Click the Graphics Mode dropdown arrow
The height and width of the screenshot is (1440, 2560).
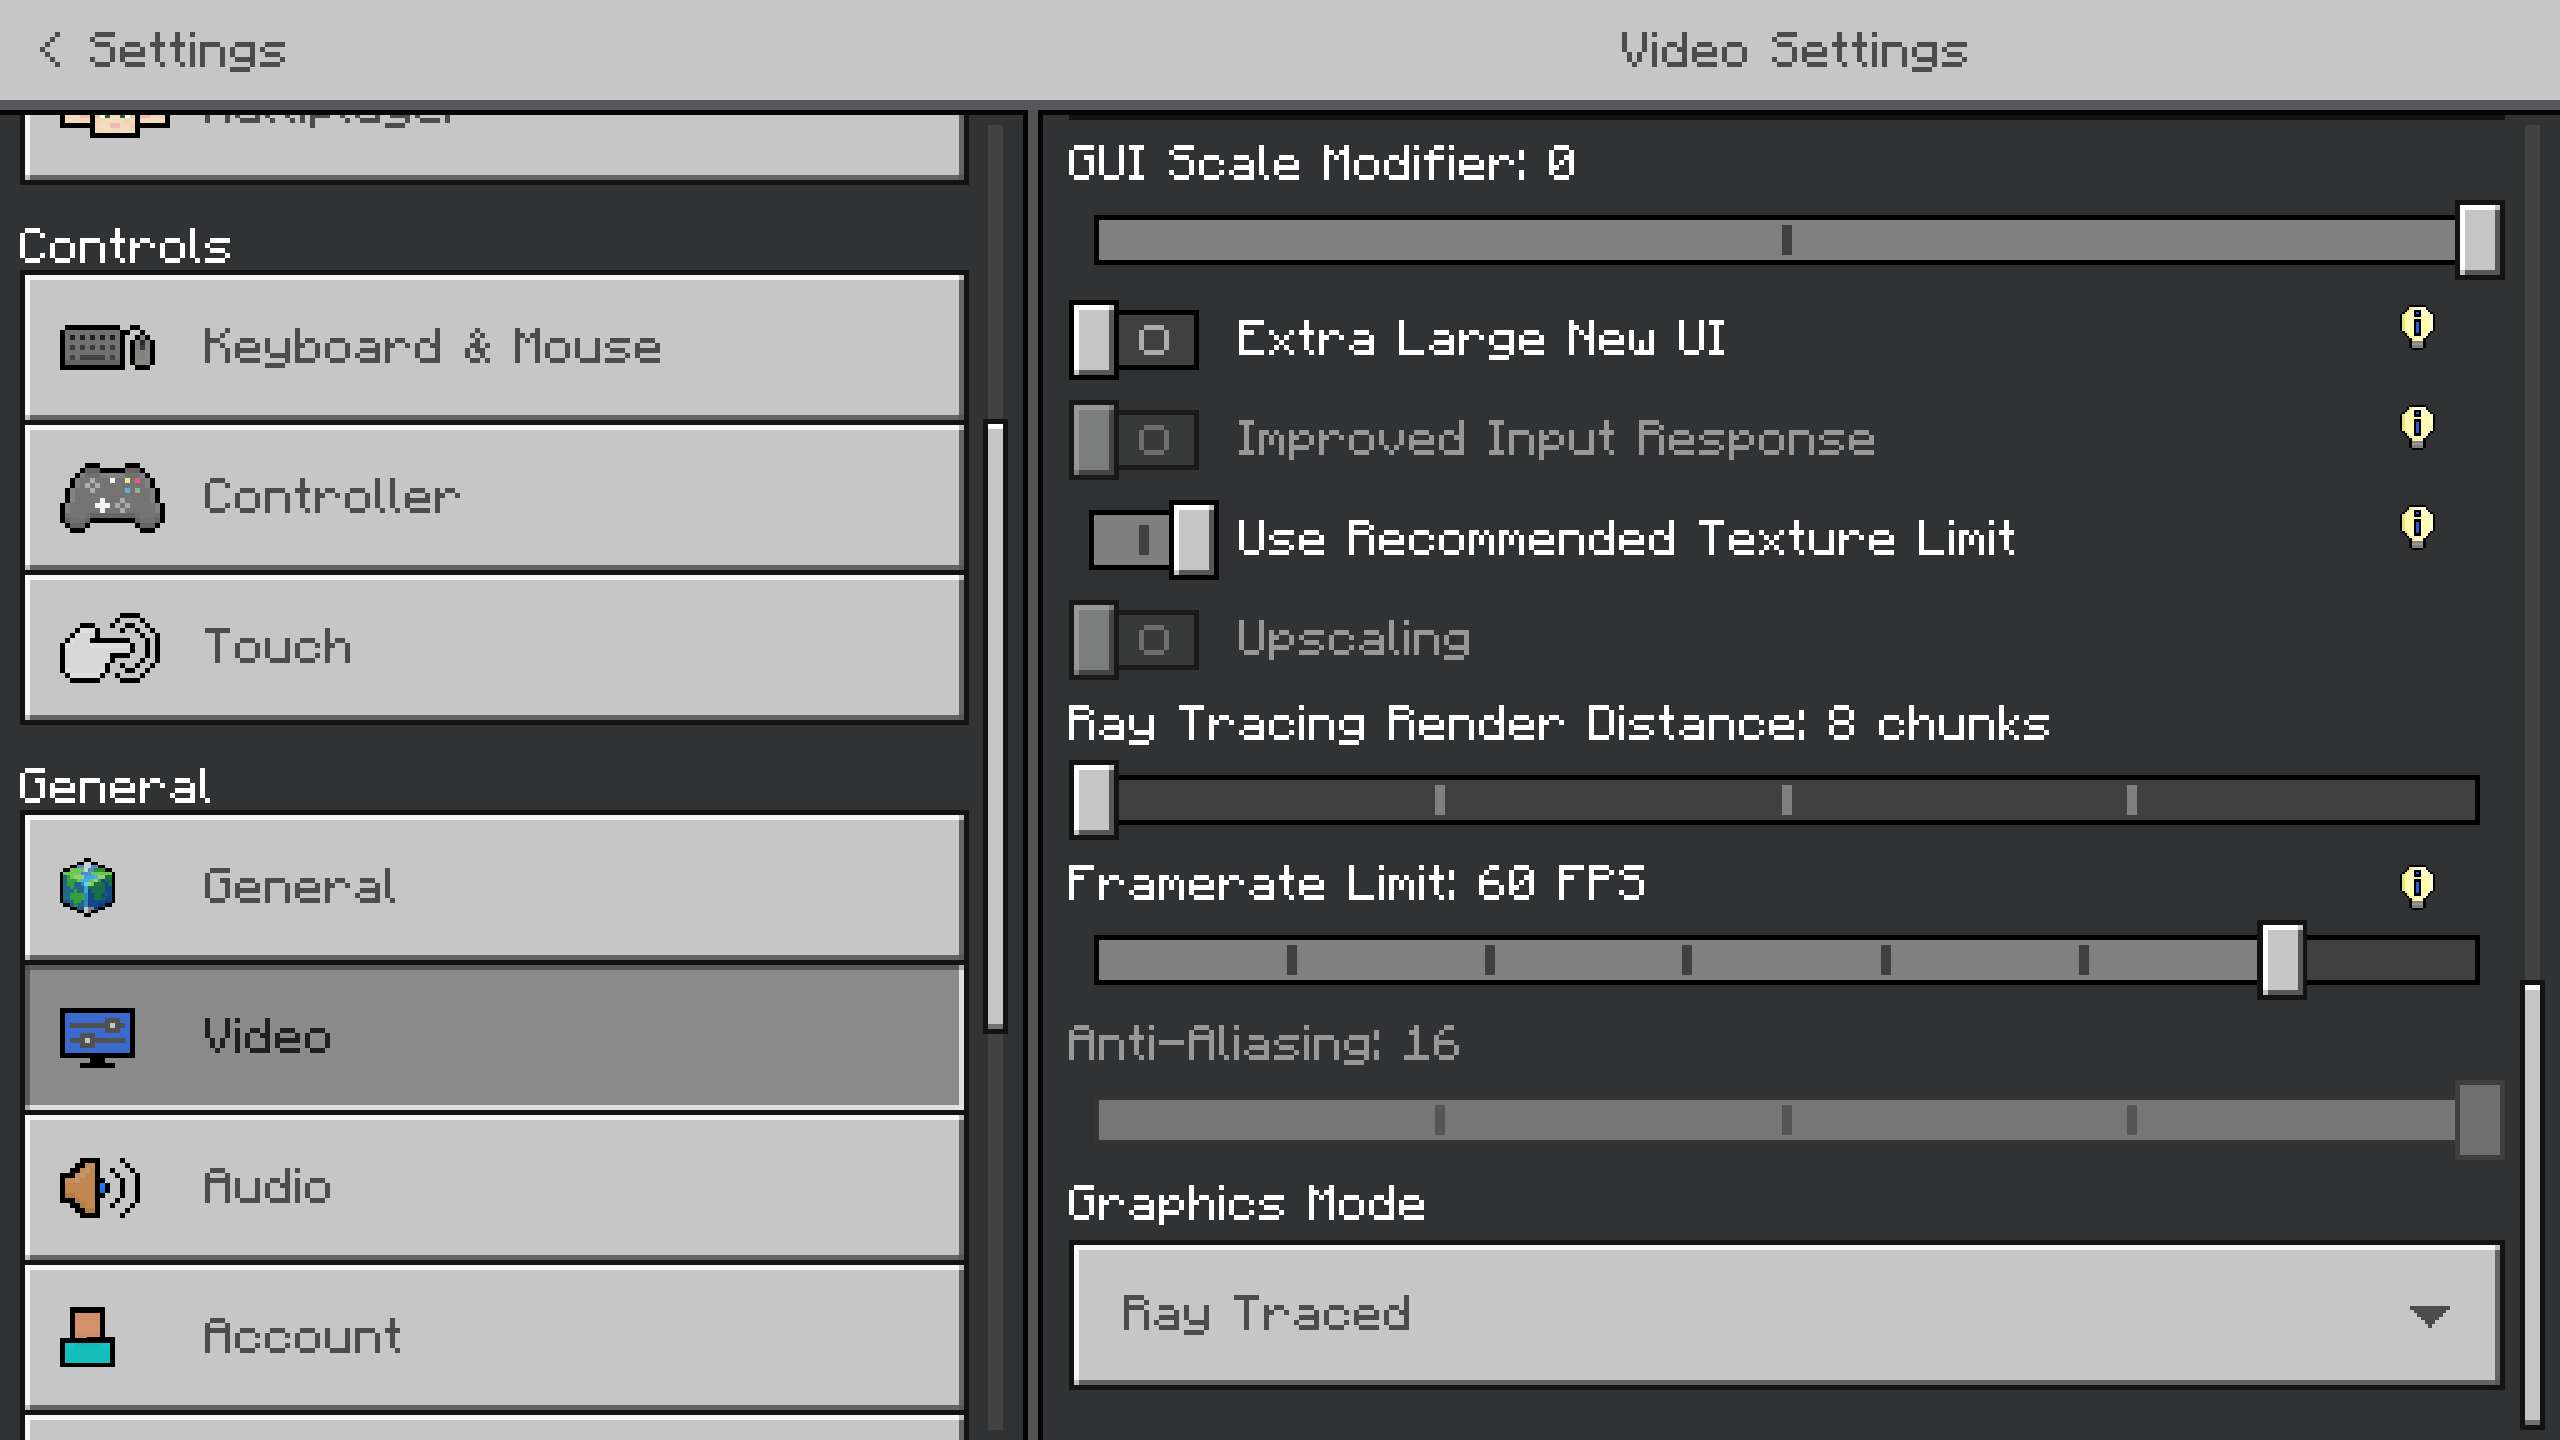click(x=2429, y=1315)
